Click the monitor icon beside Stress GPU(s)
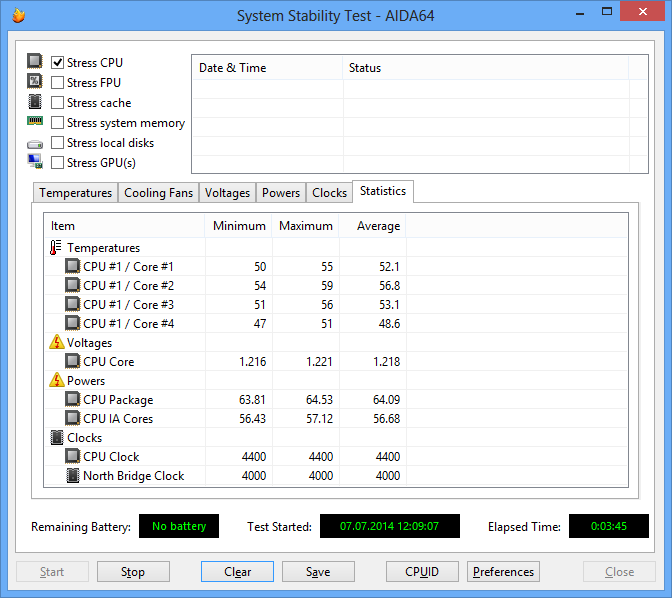The image size is (672, 598). (35, 162)
